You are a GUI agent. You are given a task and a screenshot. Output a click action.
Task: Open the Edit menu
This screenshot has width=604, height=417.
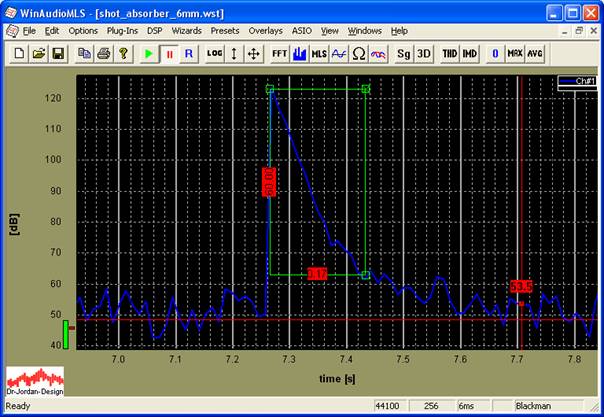(x=52, y=31)
